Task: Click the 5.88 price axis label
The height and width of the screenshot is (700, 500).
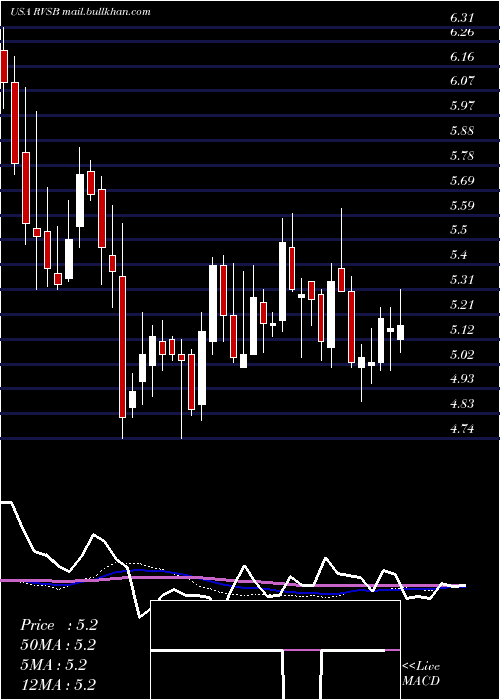Action: pyautogui.click(x=462, y=131)
